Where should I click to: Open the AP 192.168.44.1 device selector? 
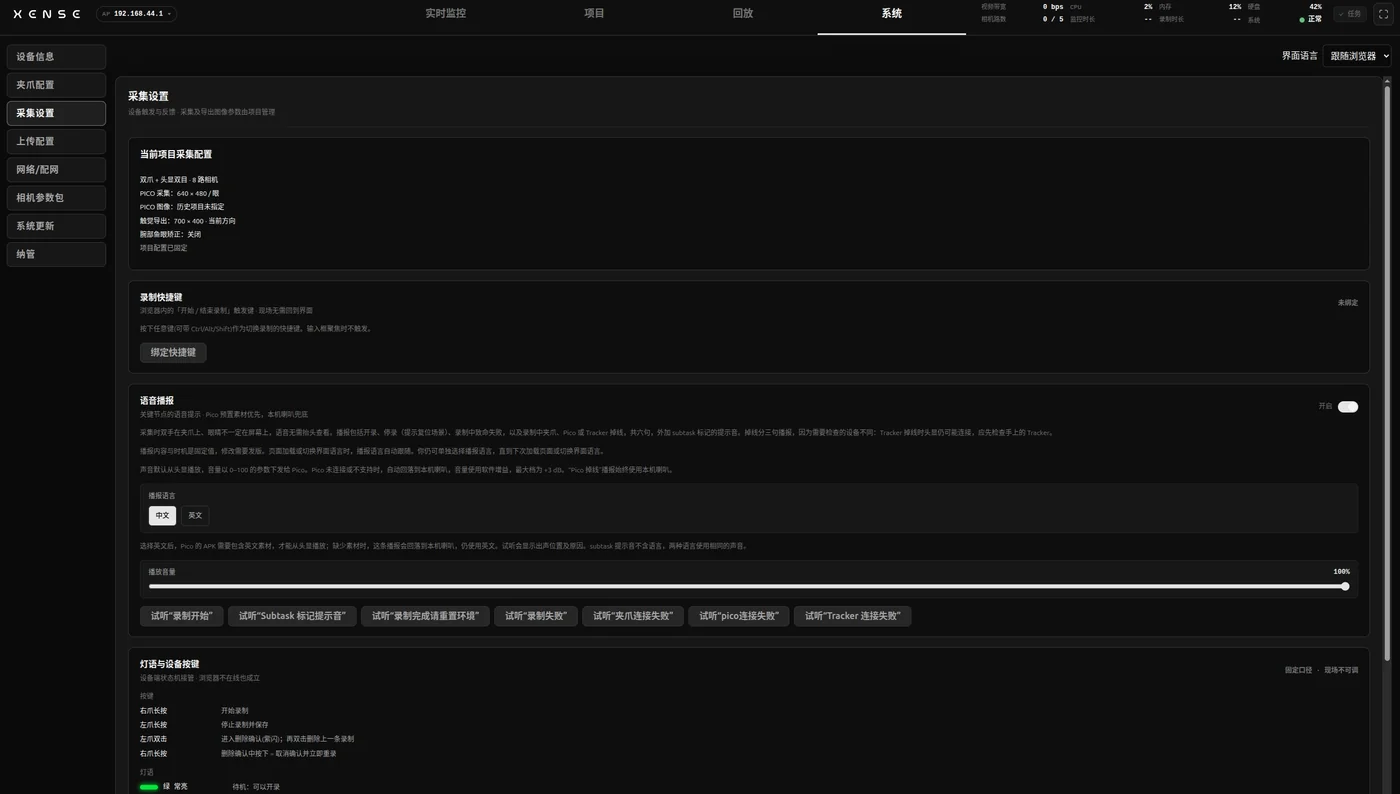[x=137, y=14]
